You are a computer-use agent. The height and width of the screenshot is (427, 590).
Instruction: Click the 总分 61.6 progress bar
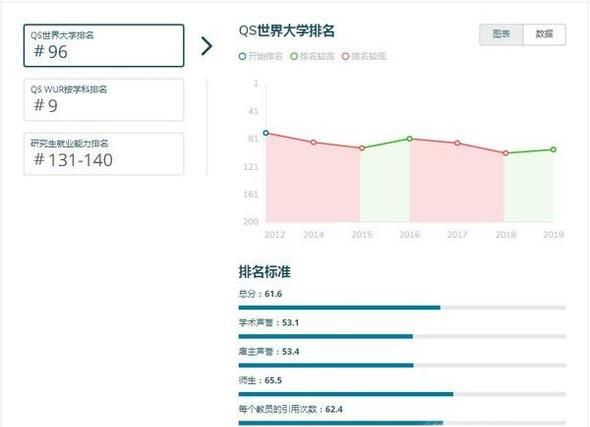coord(402,308)
